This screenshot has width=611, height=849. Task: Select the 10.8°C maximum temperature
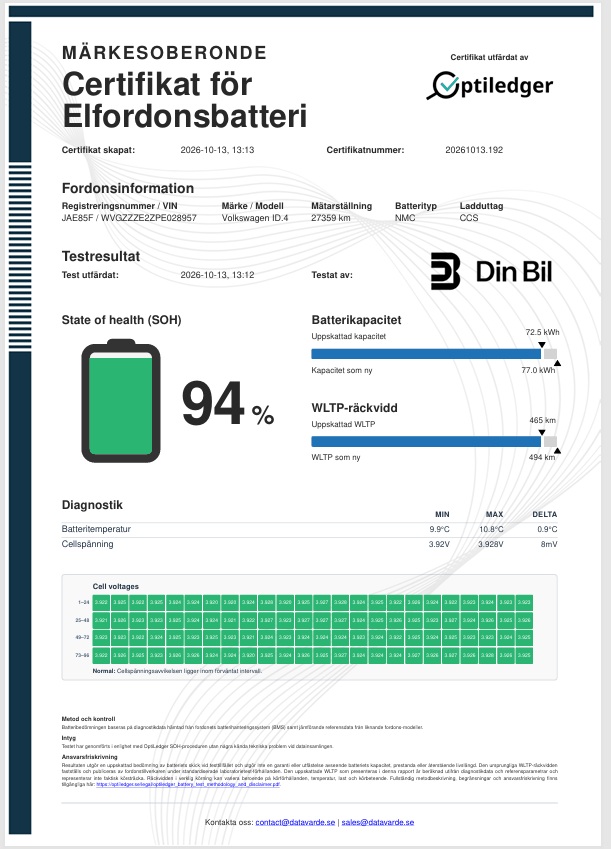[491, 530]
